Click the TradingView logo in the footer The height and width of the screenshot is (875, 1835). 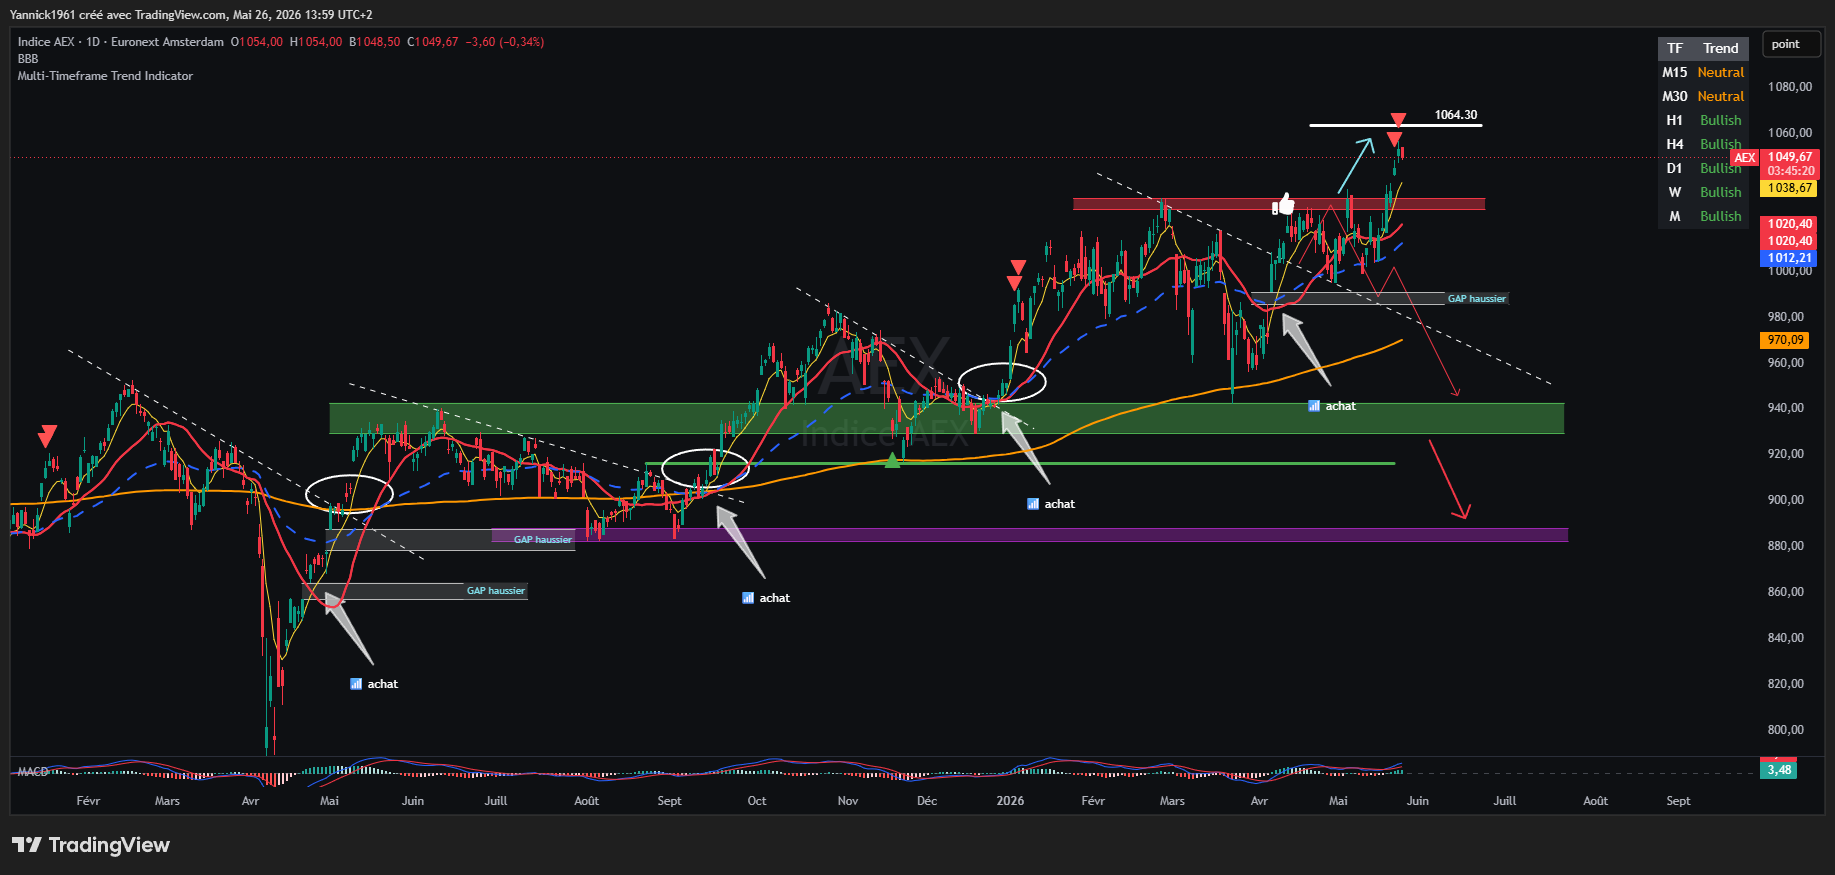pyautogui.click(x=91, y=845)
